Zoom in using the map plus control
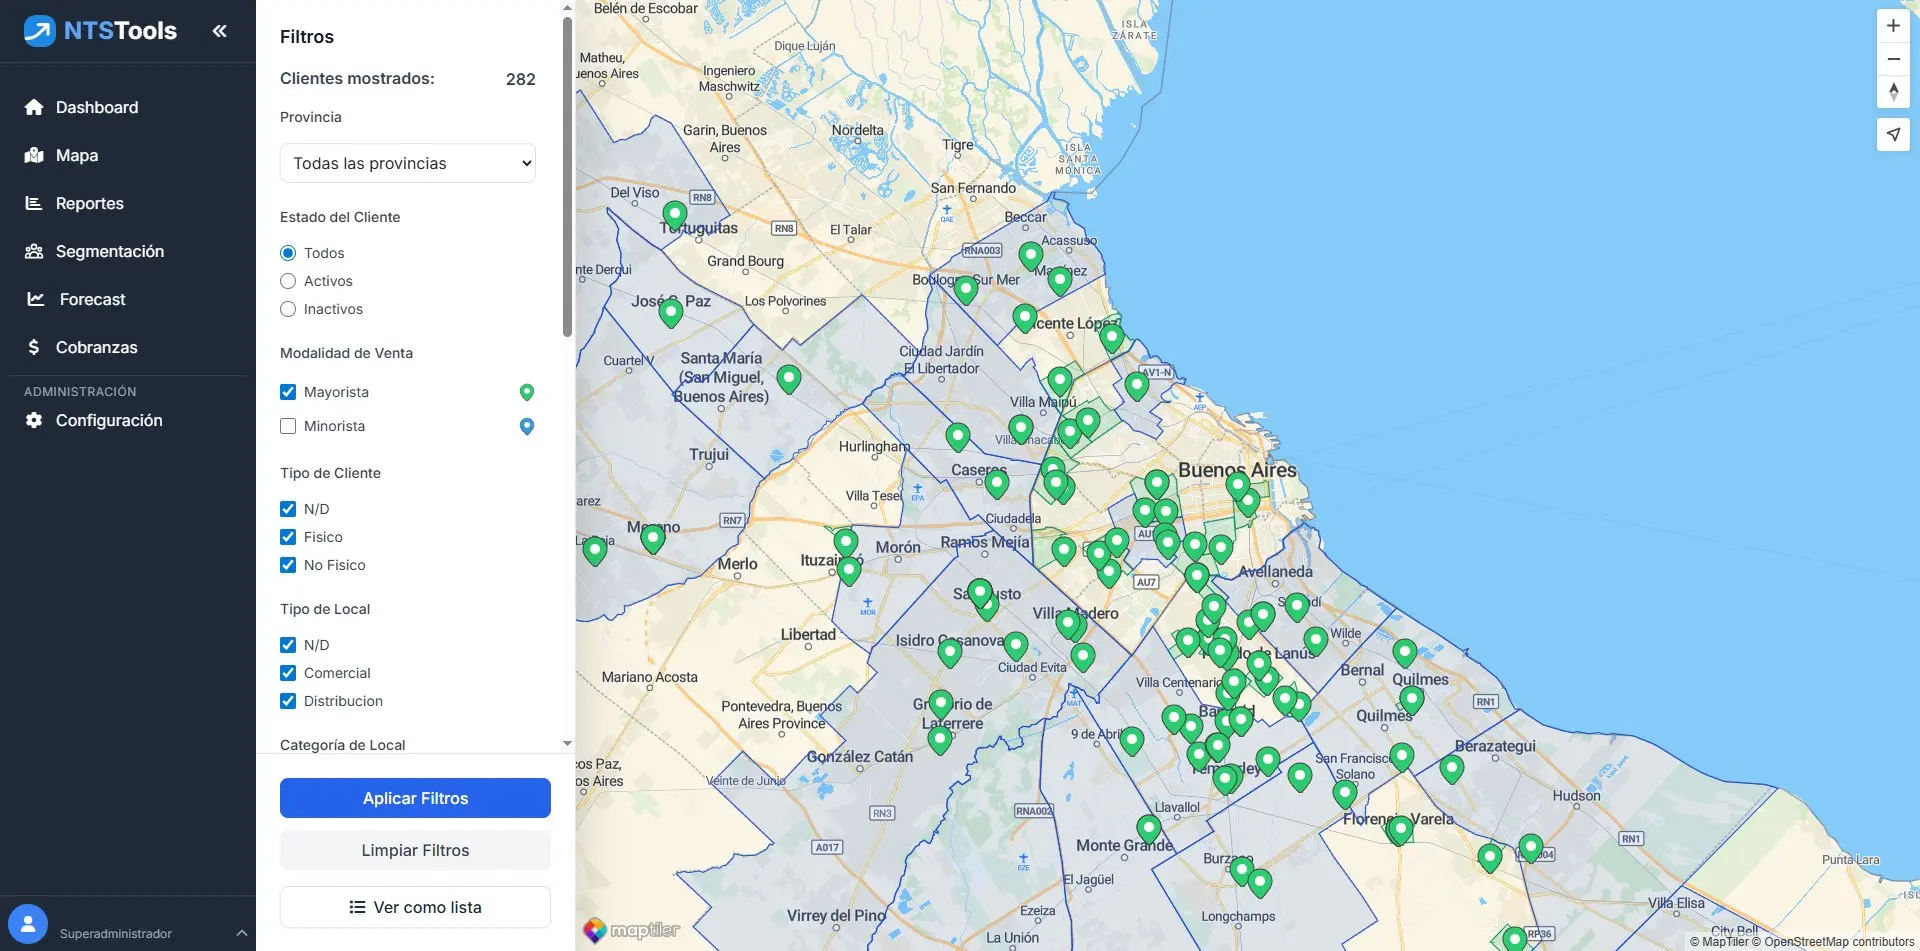1920x951 pixels. (1893, 25)
